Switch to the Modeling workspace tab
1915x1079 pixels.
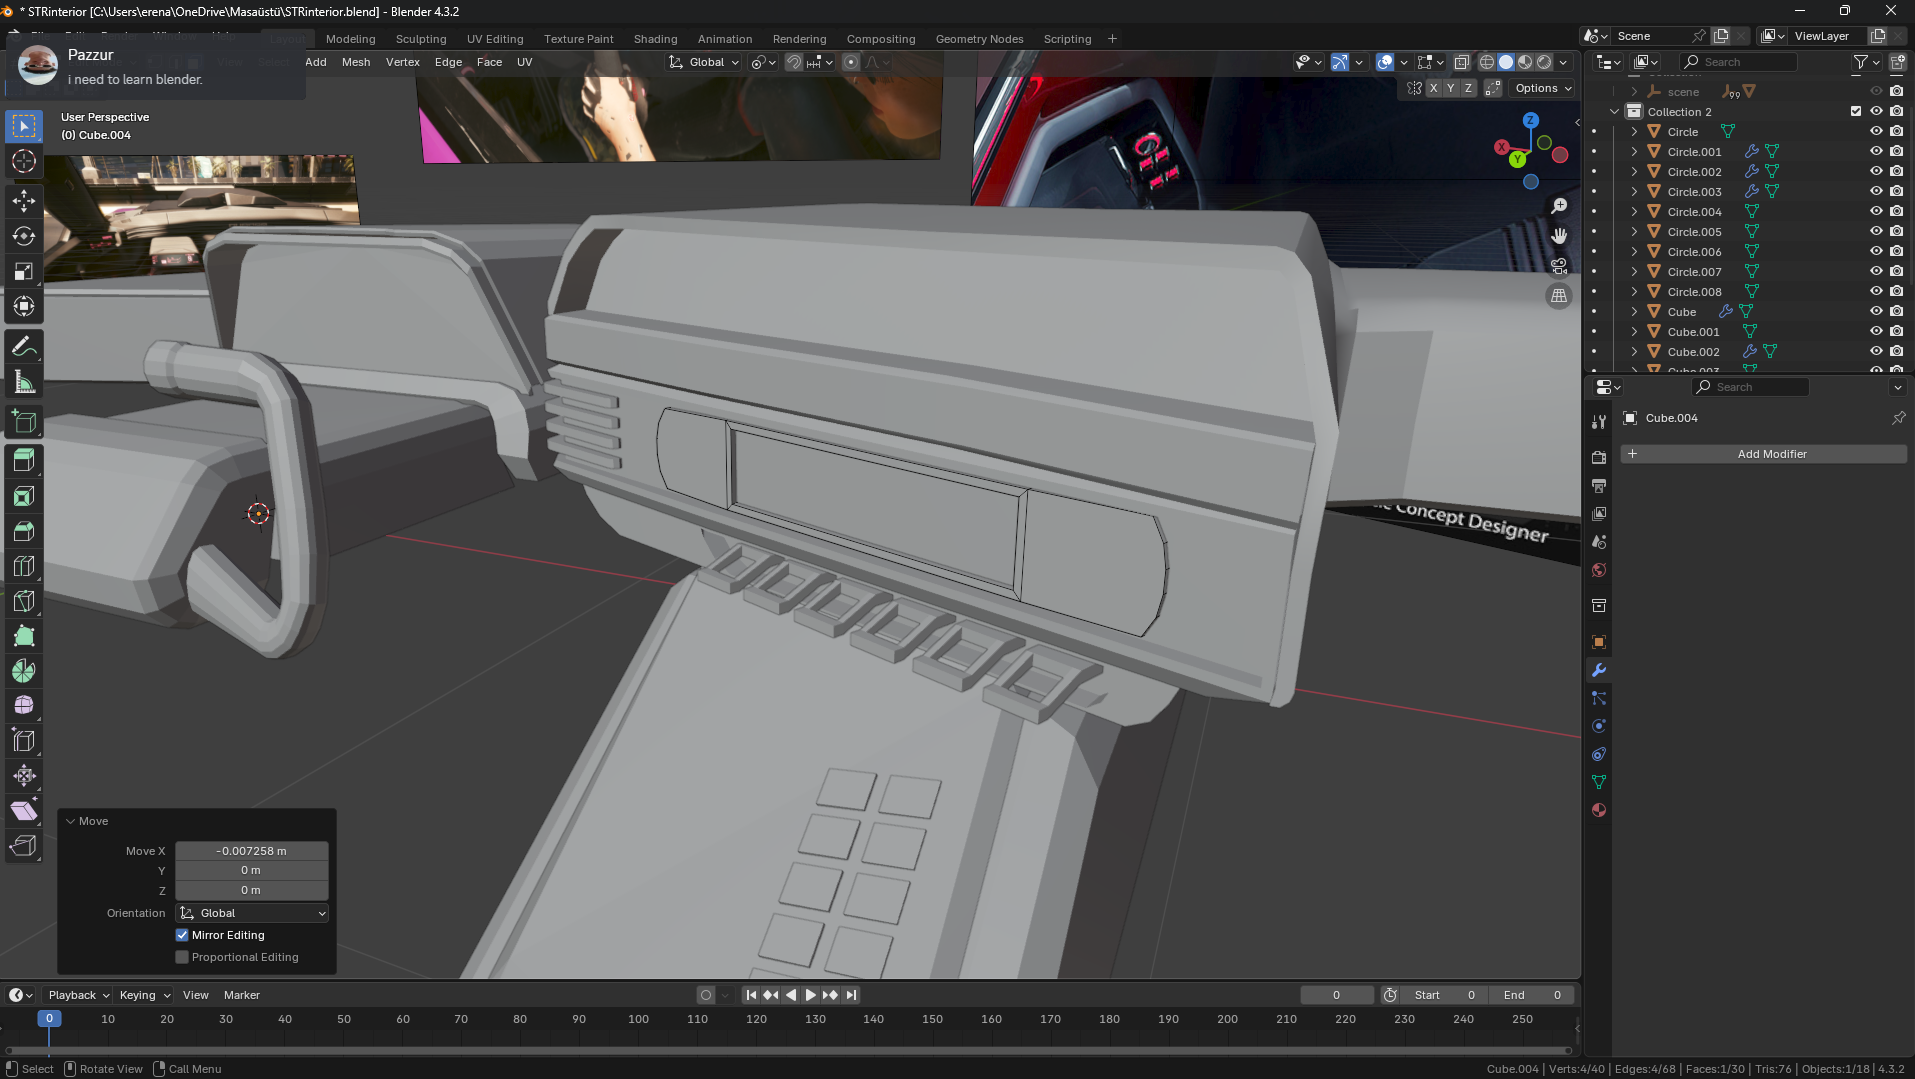click(350, 39)
